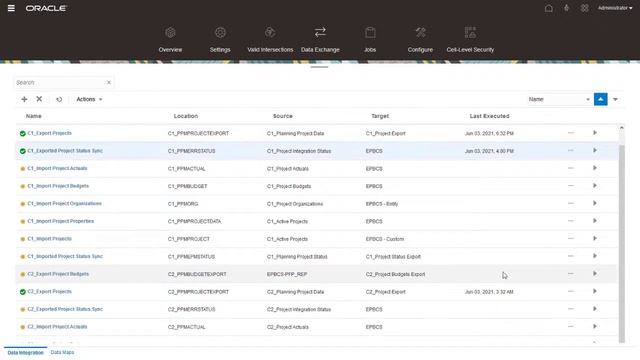Run C2_Export Projects integration
The width and height of the screenshot is (640, 360).
(x=595, y=291)
